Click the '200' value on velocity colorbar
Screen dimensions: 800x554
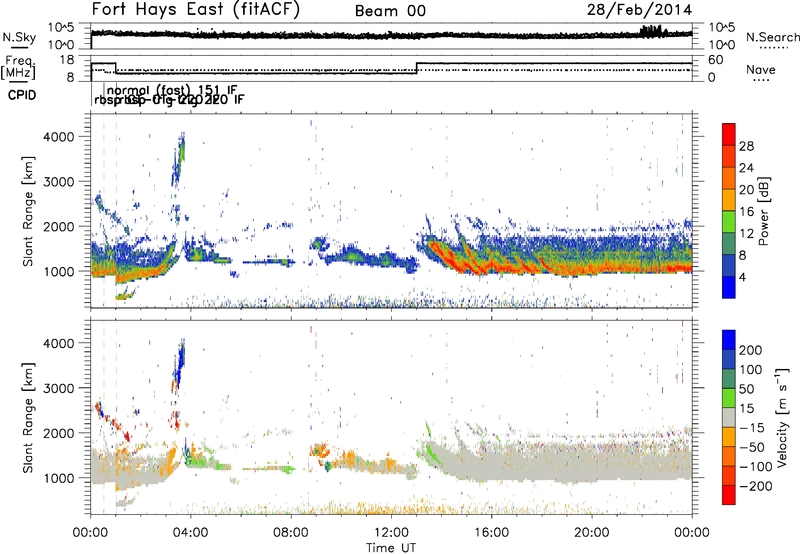(751, 350)
